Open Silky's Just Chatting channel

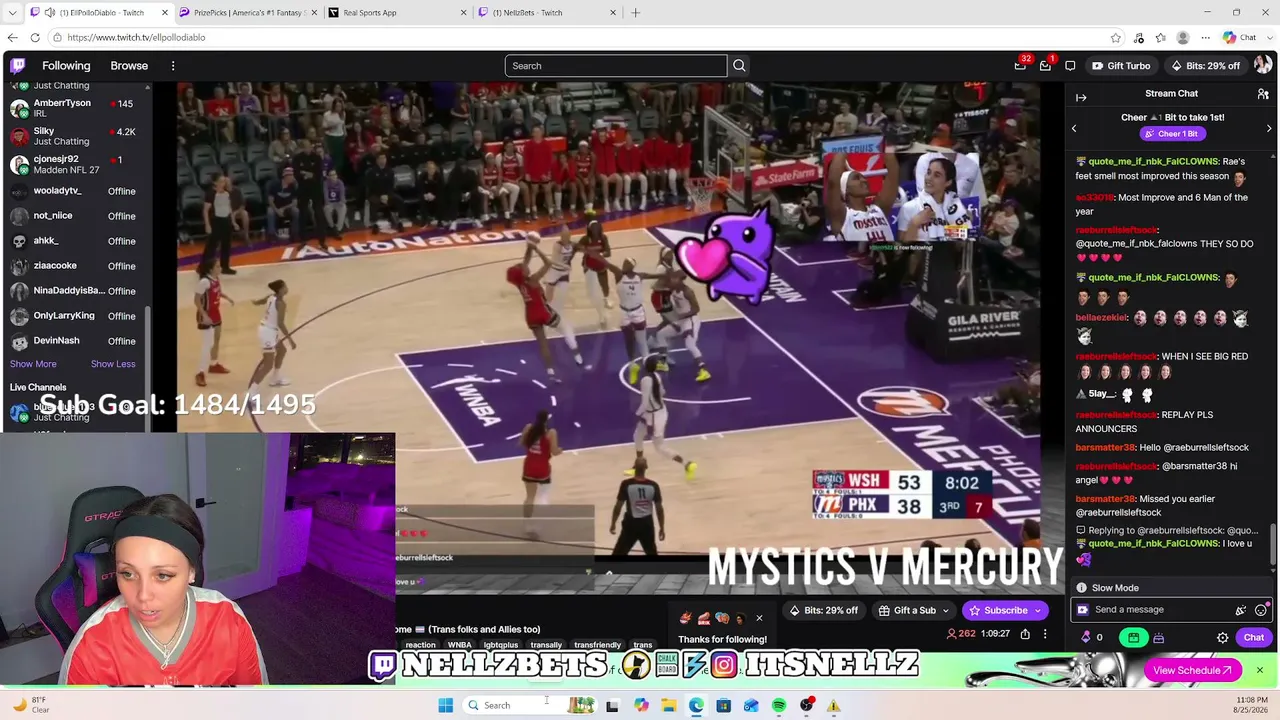pyautogui.click(x=76, y=136)
